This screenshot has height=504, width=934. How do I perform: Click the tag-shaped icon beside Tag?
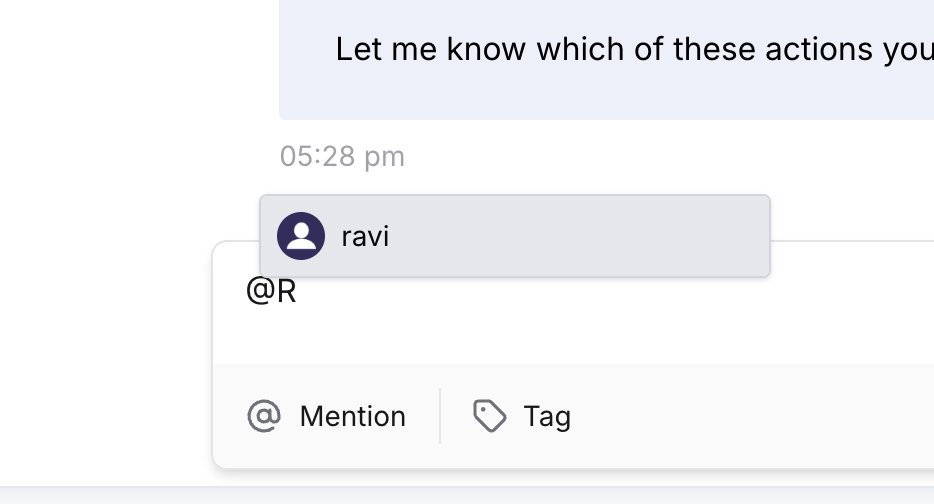click(x=489, y=416)
